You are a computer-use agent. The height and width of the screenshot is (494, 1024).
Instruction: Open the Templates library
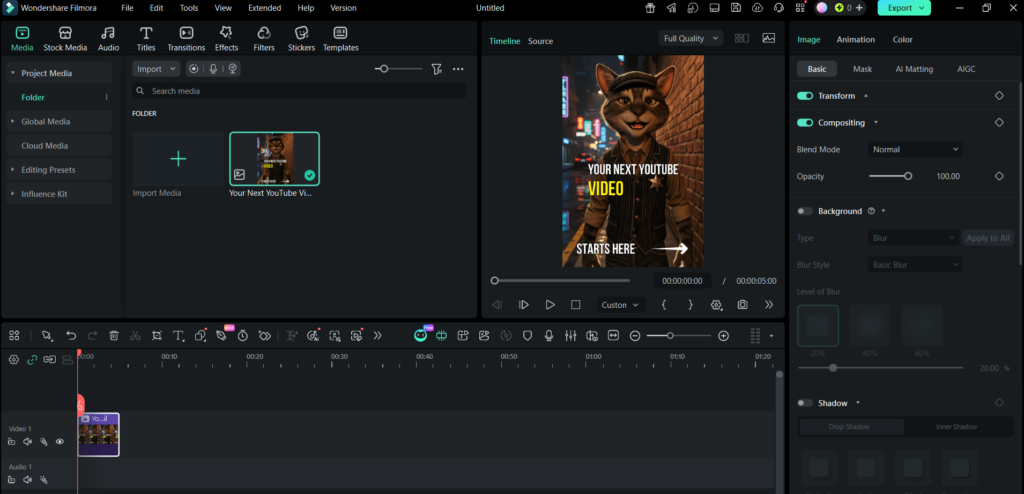(x=340, y=39)
